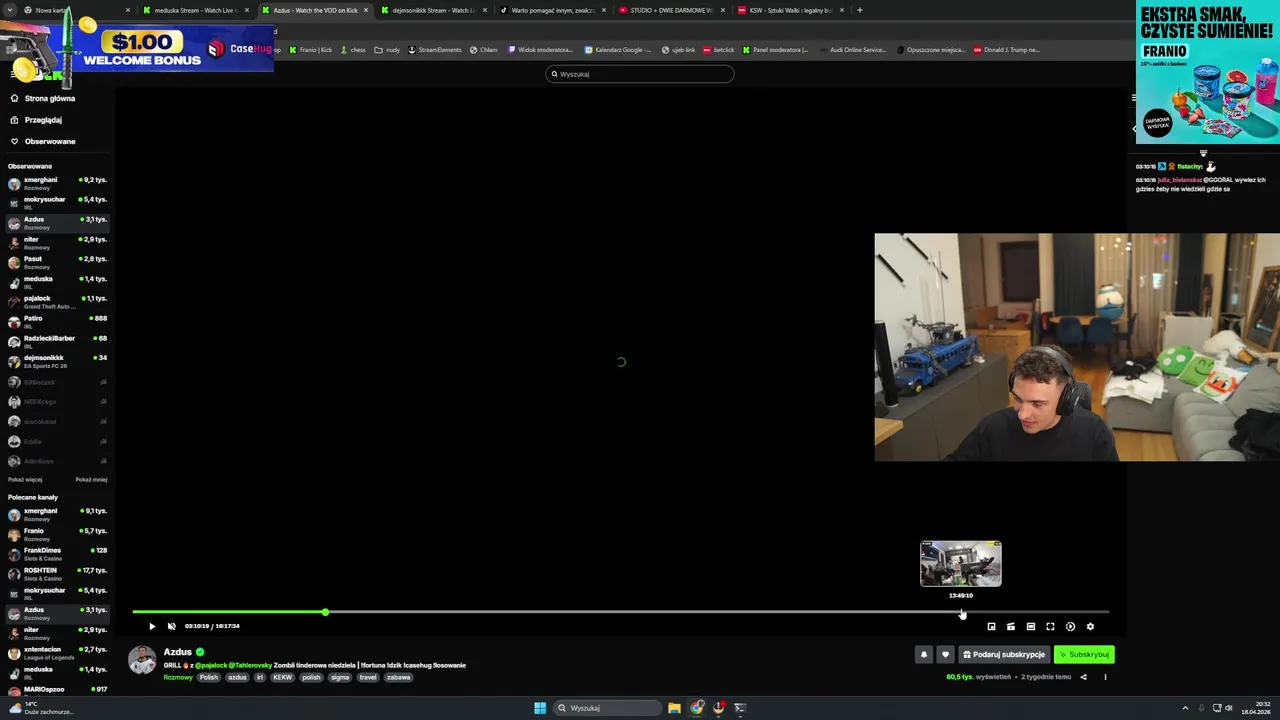Open mokrysuchar in followed channels
The width and height of the screenshot is (1280, 720).
(56, 203)
